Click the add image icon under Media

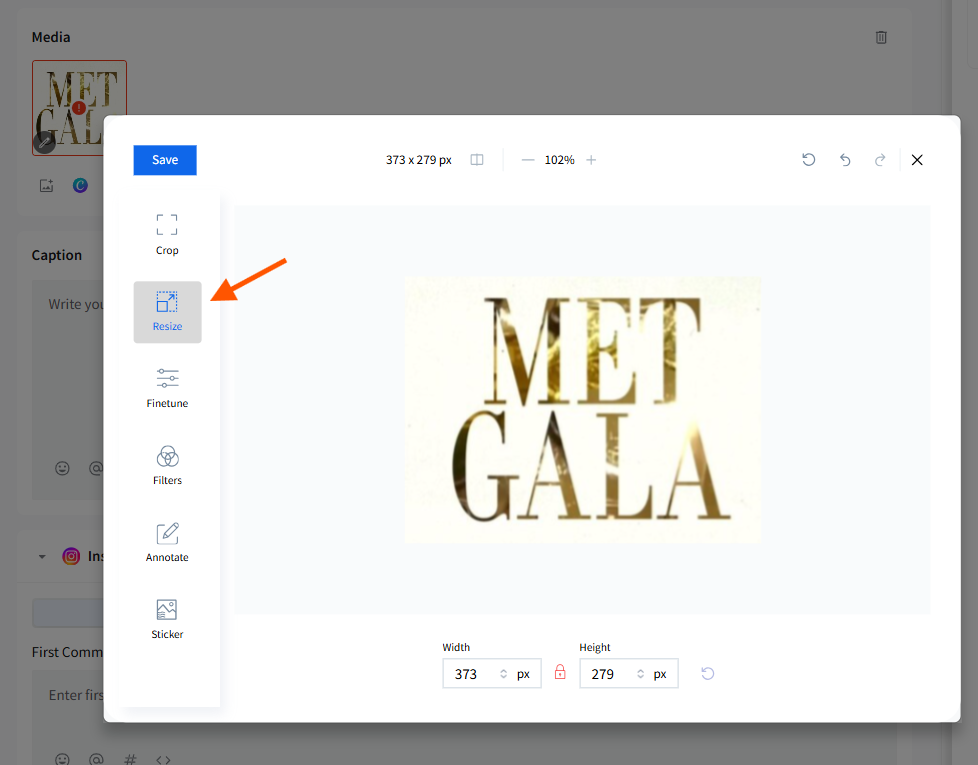pyautogui.click(x=47, y=185)
